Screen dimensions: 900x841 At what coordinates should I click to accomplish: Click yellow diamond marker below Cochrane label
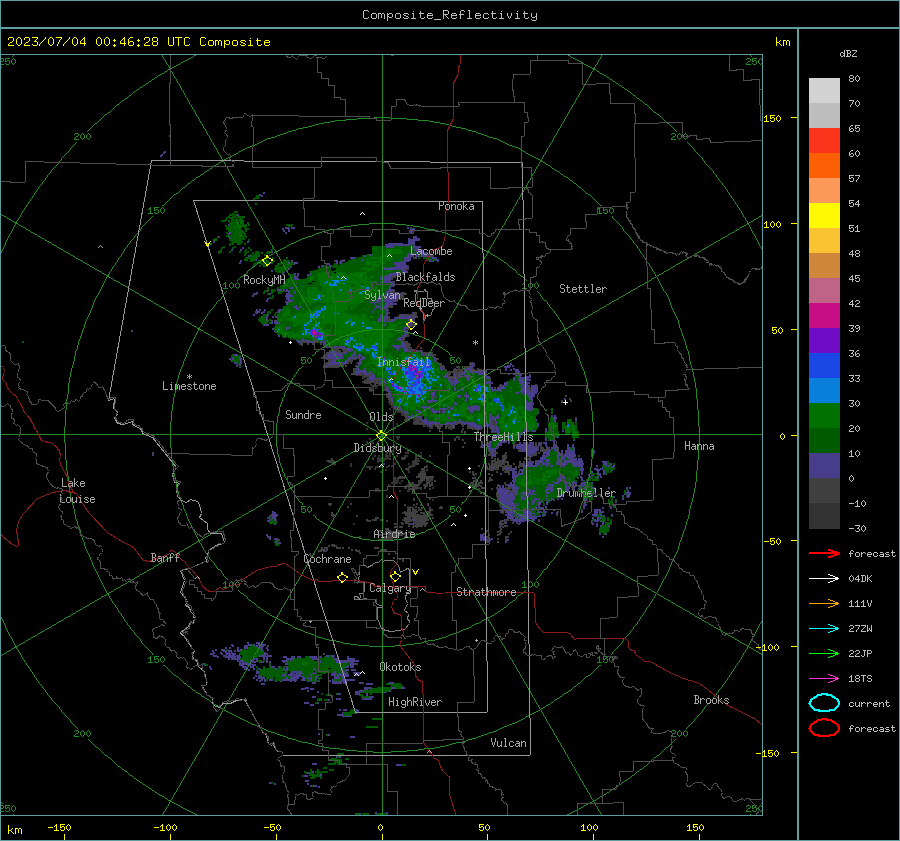(x=342, y=577)
